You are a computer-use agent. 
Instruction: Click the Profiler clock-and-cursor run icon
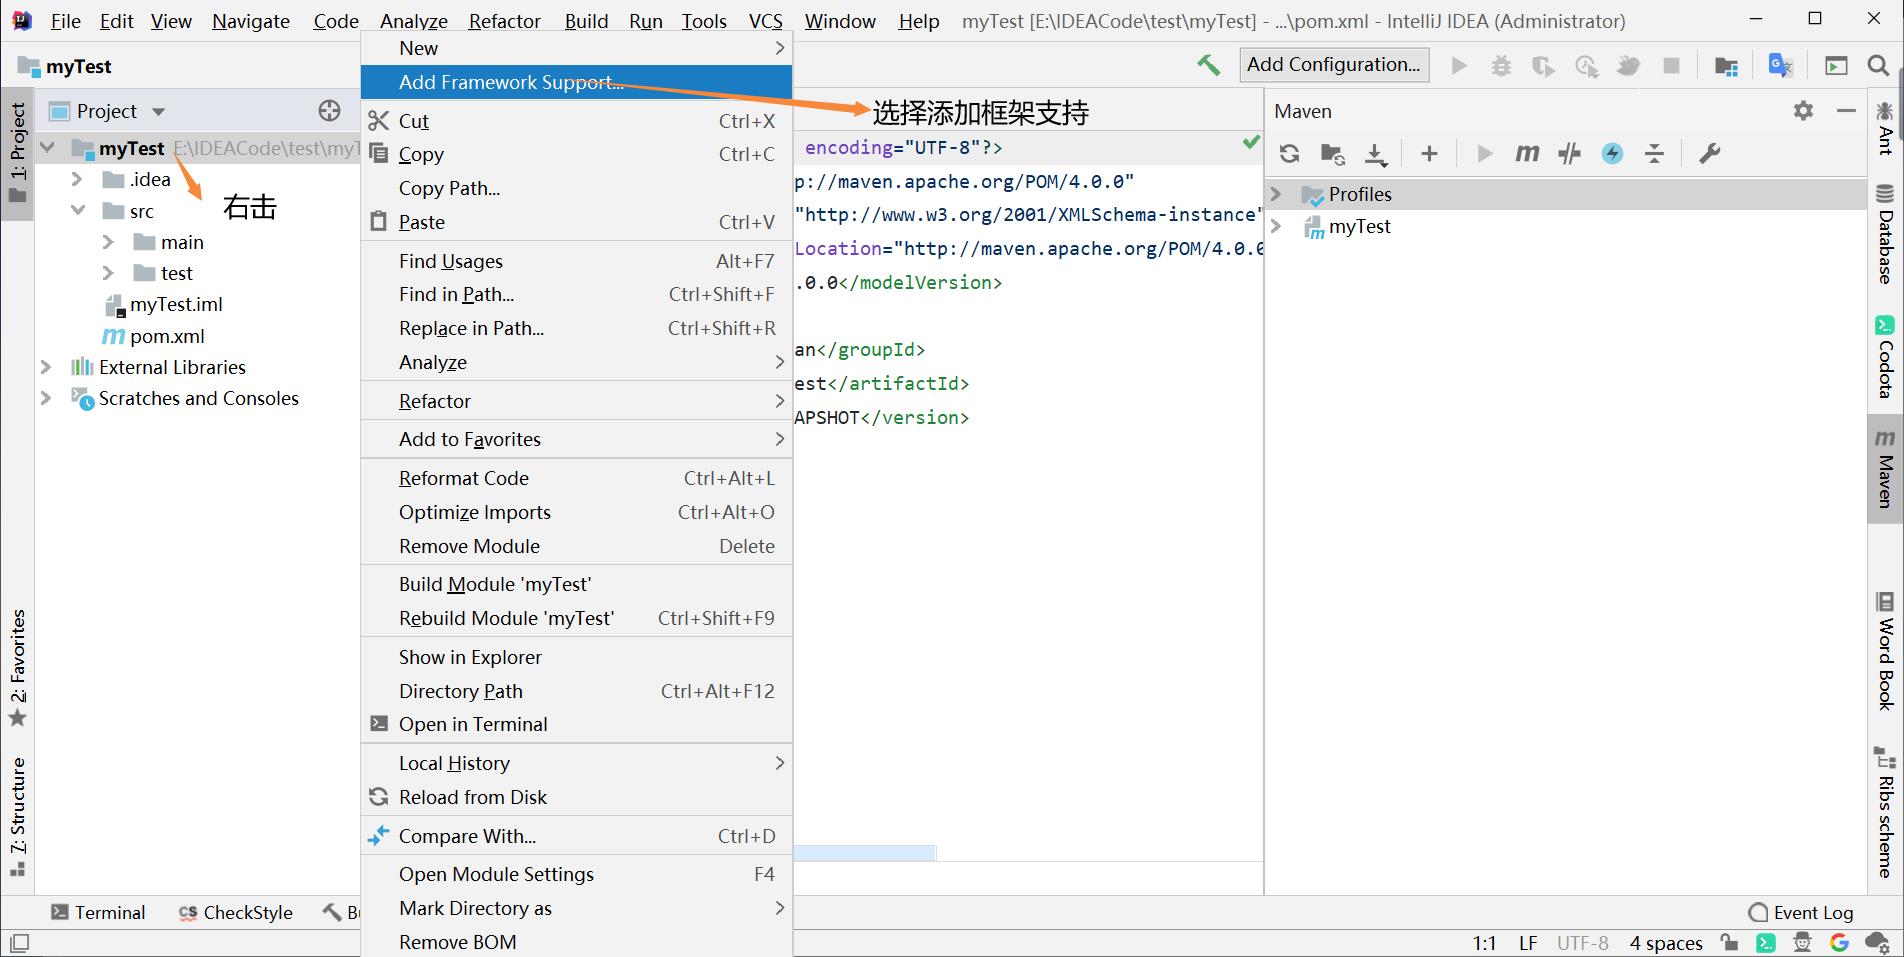(x=1586, y=66)
